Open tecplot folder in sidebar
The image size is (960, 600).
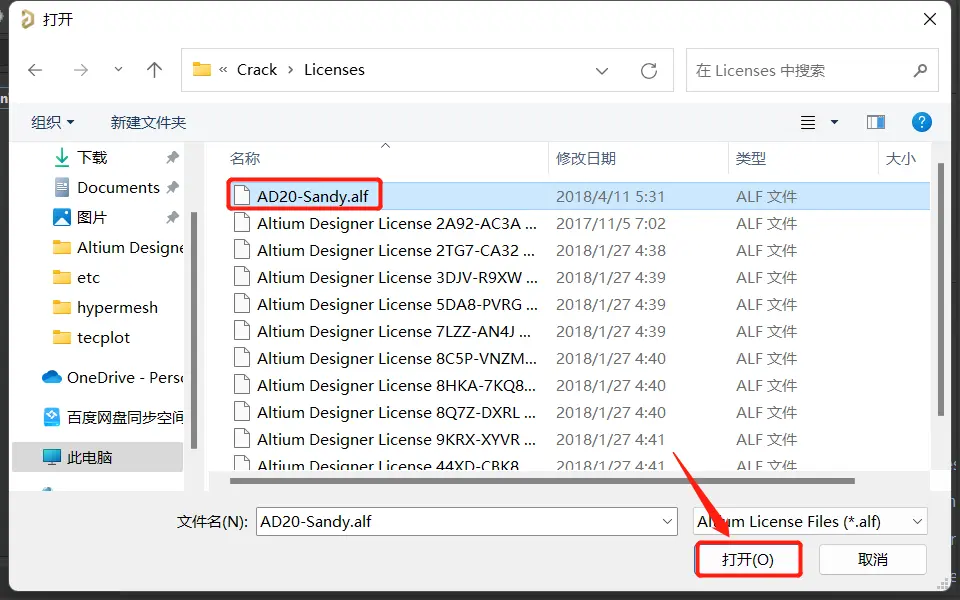(x=103, y=337)
